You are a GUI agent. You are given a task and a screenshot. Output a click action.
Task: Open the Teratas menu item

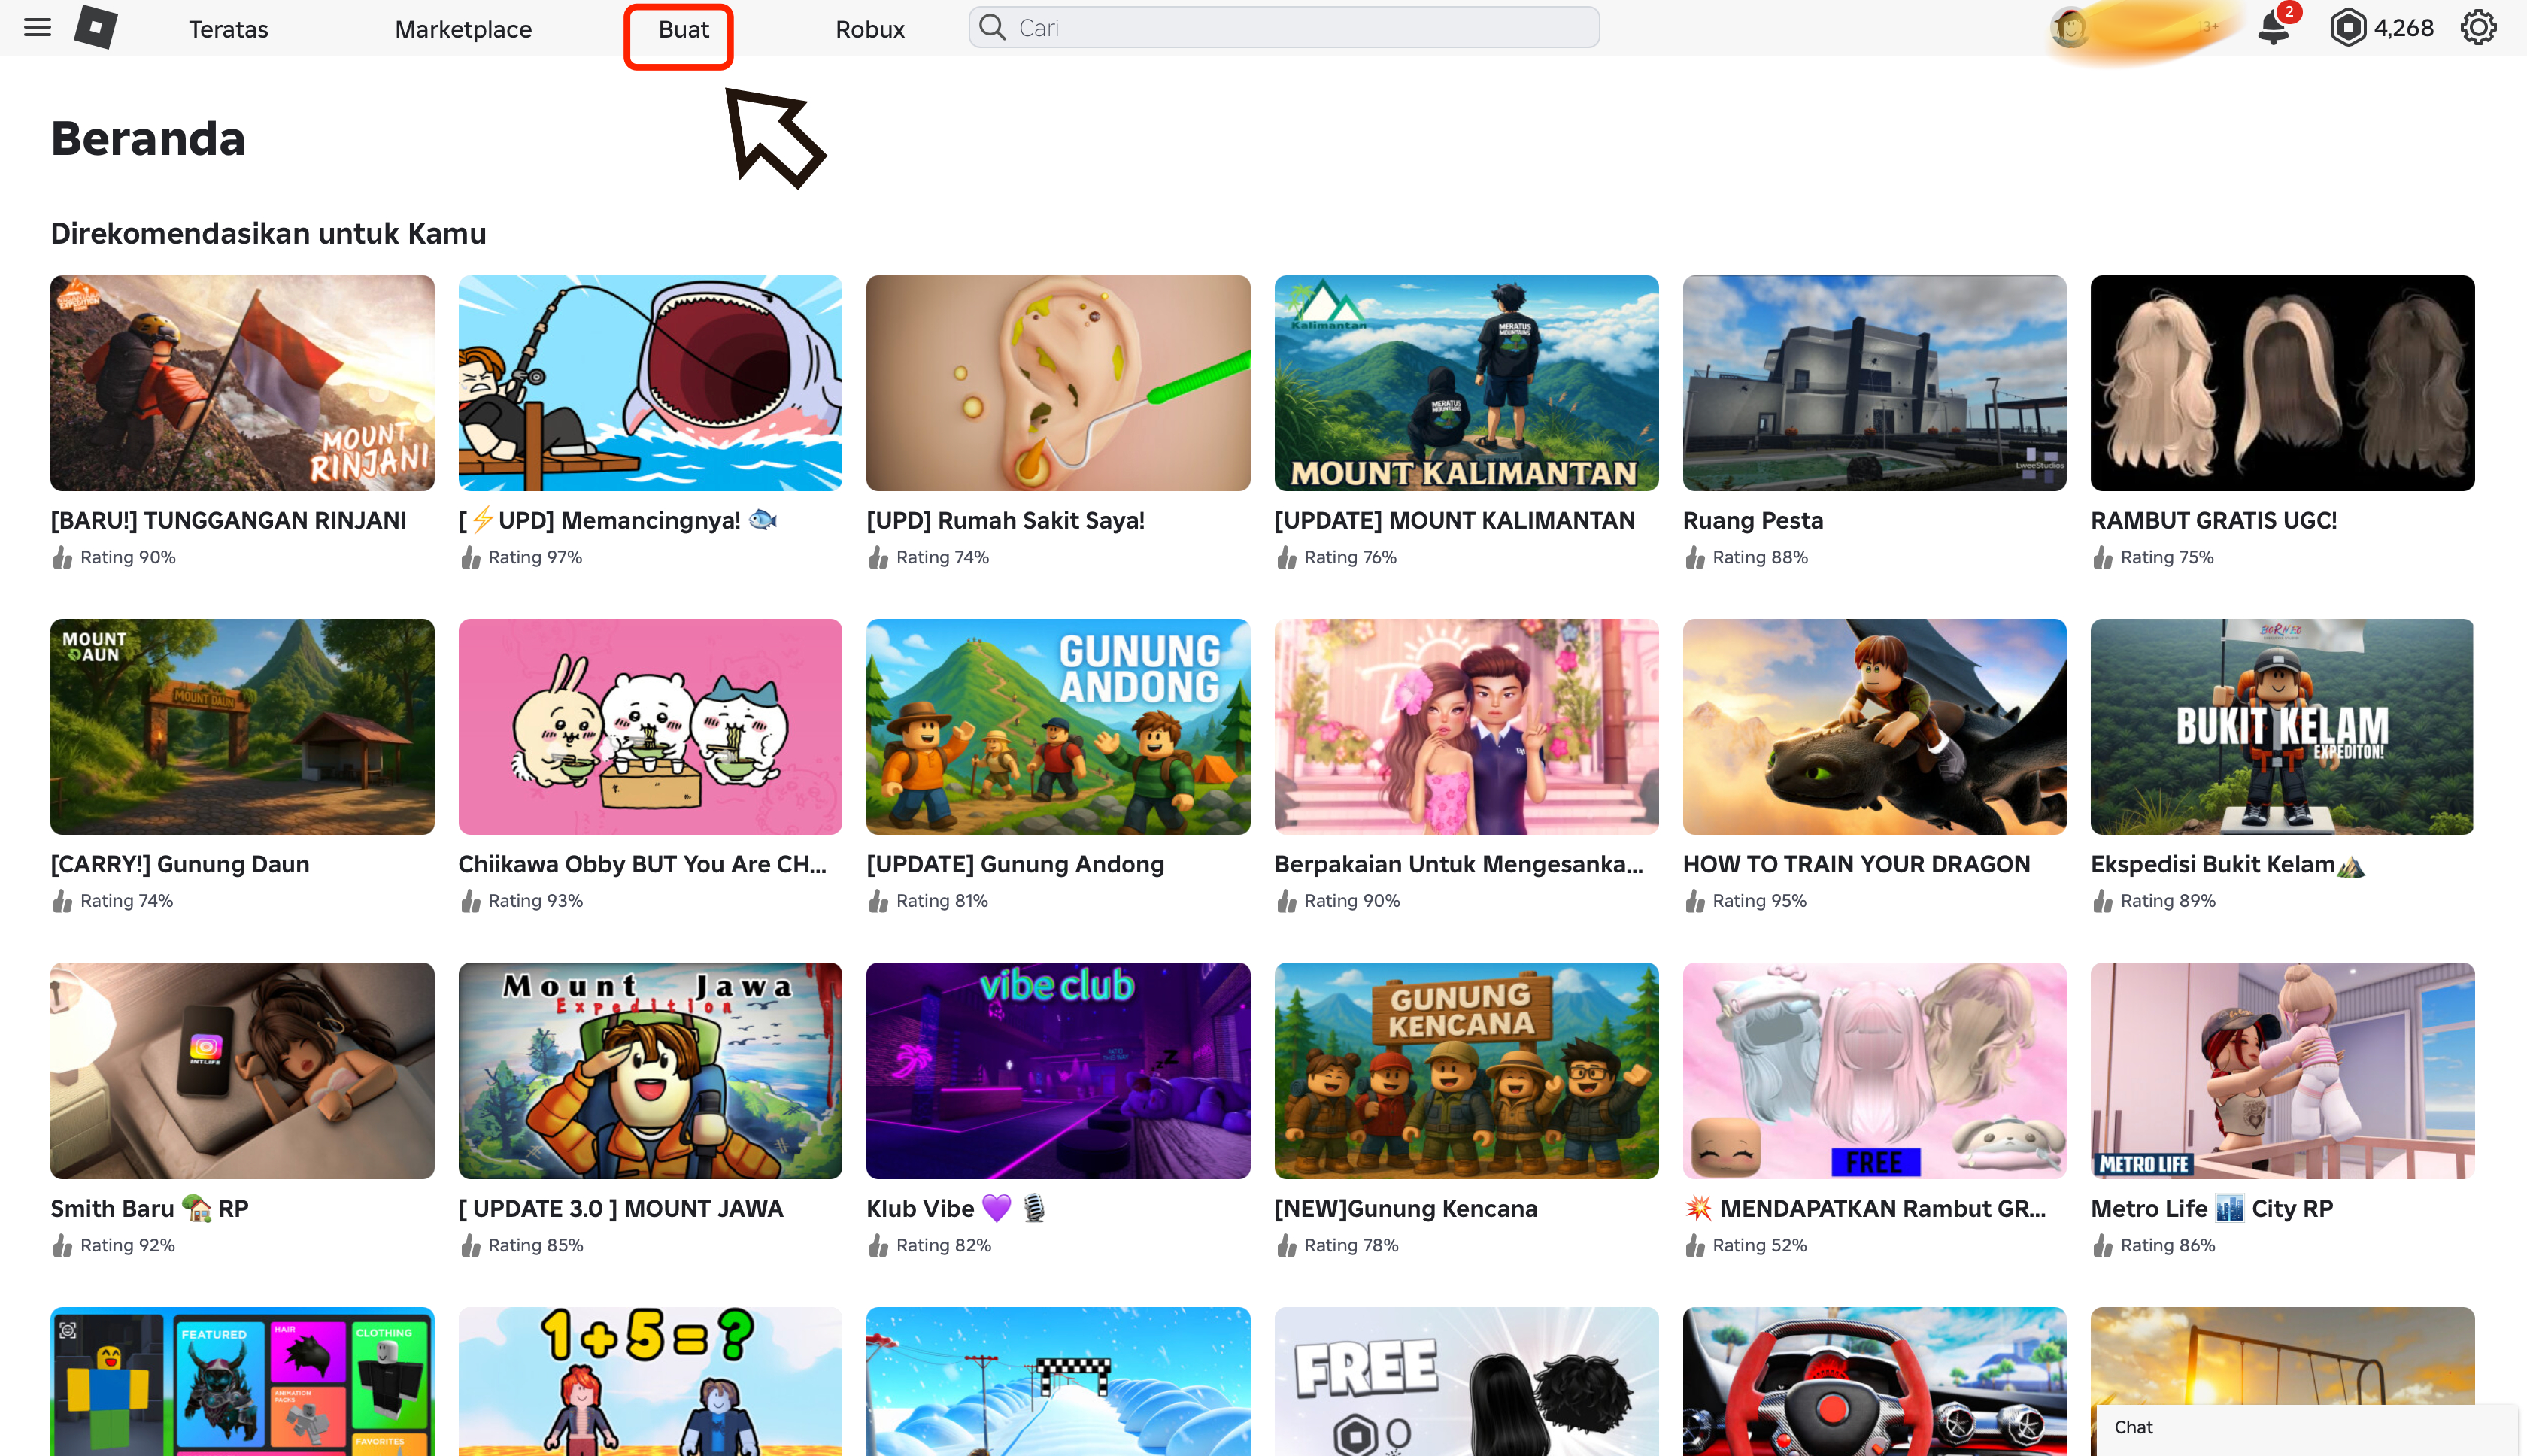pyautogui.click(x=228, y=29)
